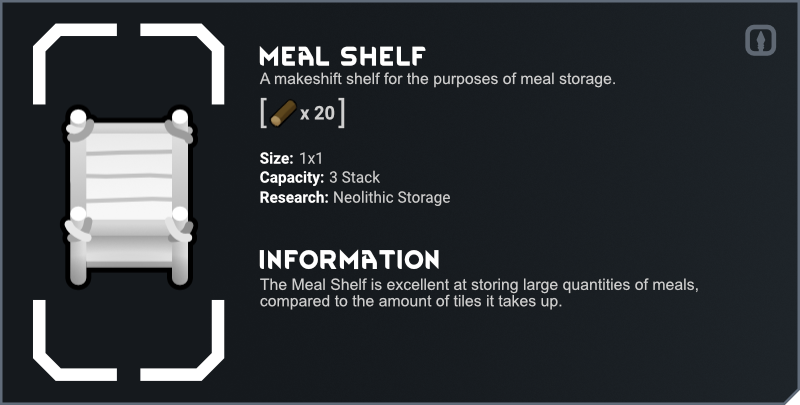This screenshot has width=800, height=405.
Task: Click the opening square bracket before the wood icon
Action: pos(264,113)
